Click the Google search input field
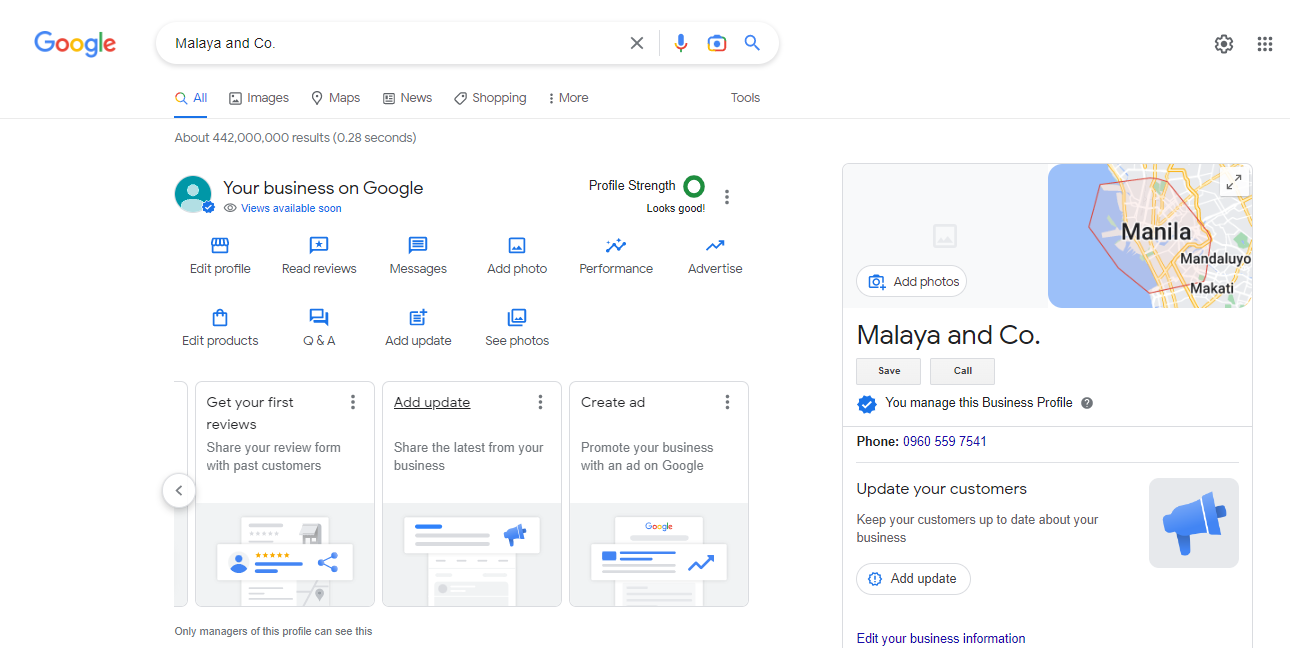Image resolution: width=1290 pixels, height=648 pixels. 395,43
